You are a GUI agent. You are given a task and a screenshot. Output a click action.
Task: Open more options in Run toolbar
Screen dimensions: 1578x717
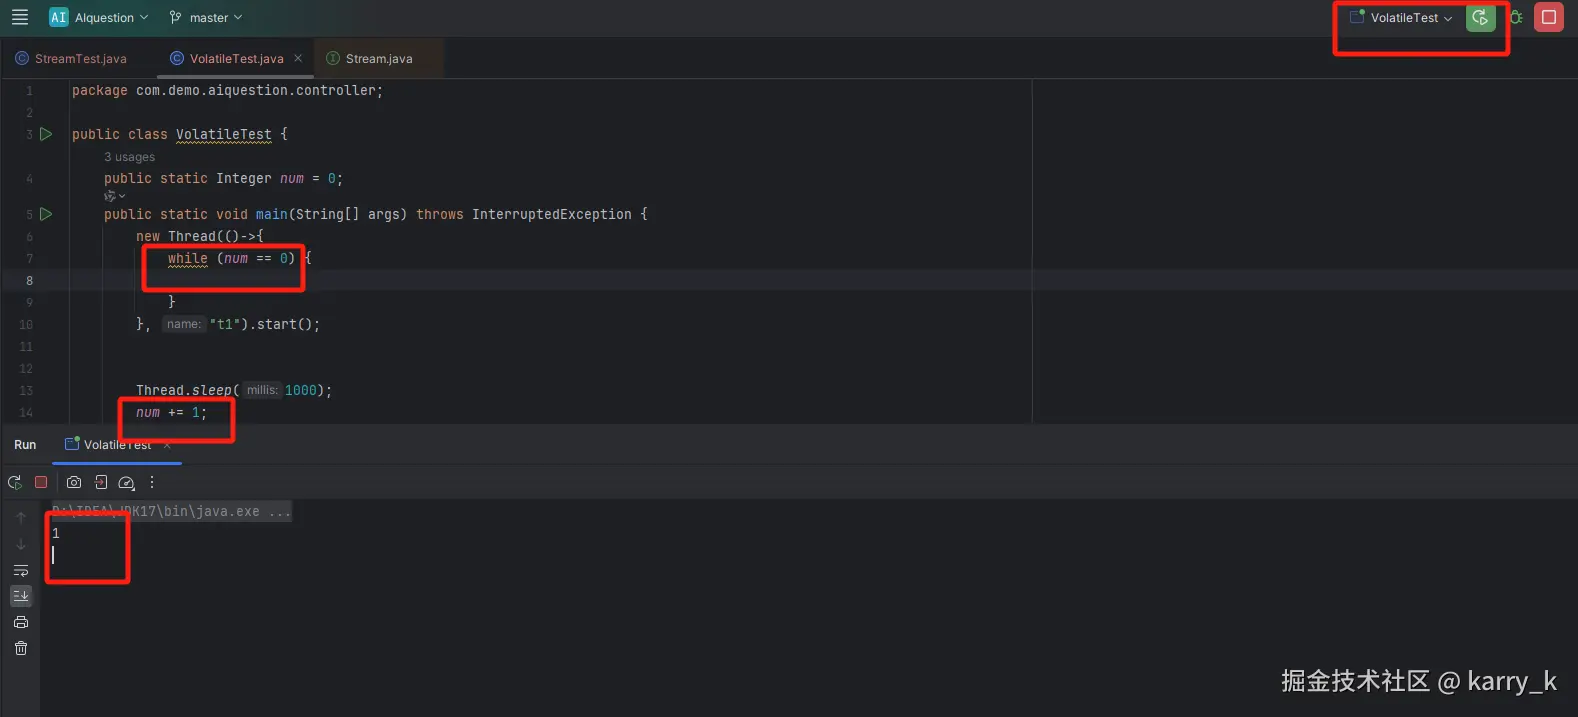(152, 482)
